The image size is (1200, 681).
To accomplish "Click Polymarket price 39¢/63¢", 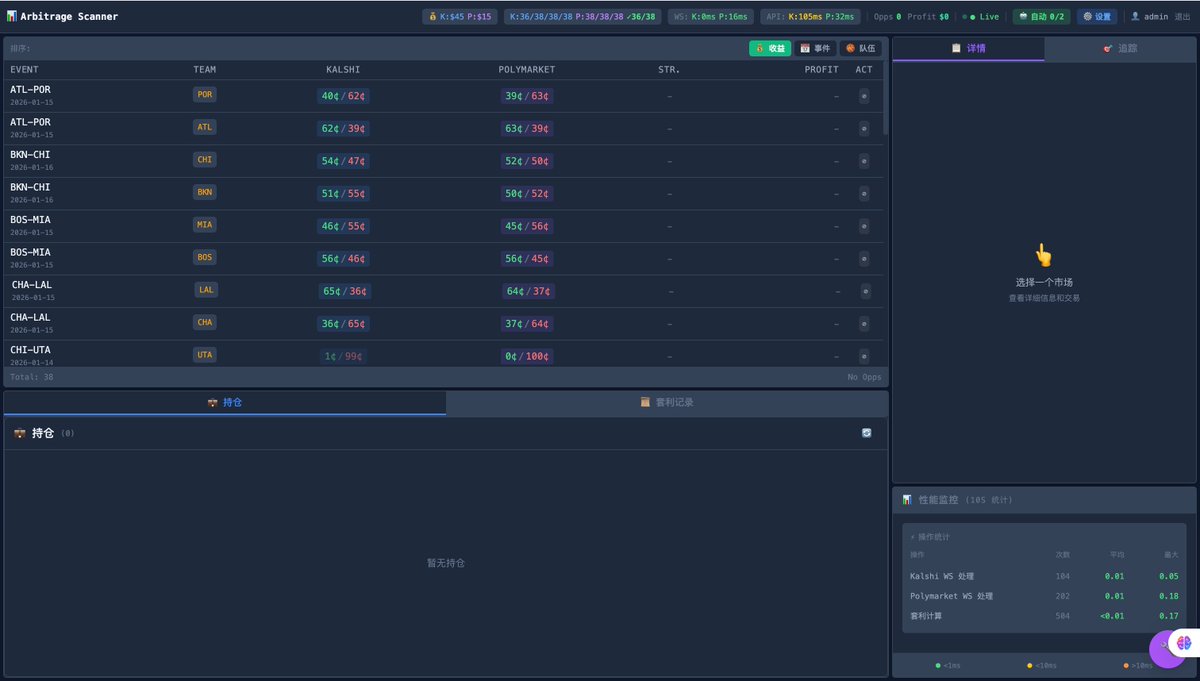I will coord(527,96).
